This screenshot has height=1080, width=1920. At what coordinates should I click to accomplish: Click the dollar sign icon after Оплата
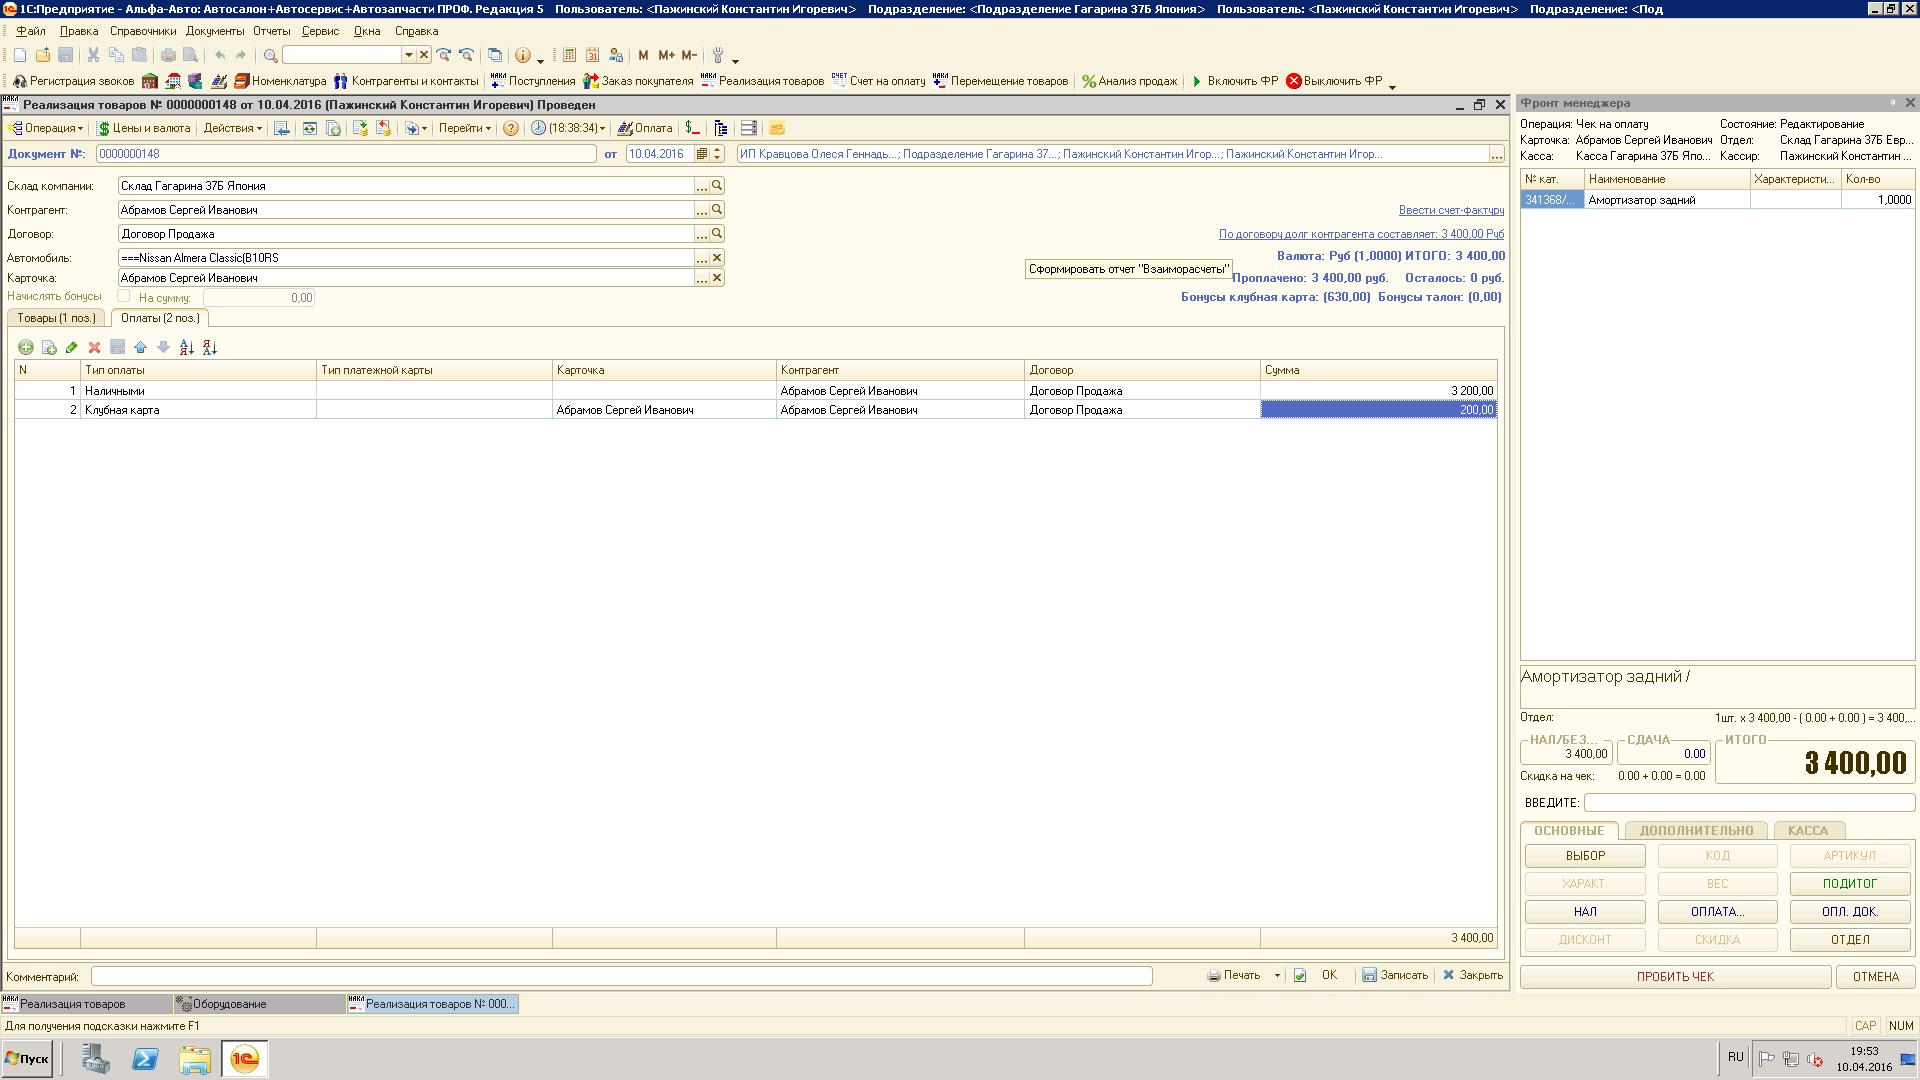click(692, 128)
